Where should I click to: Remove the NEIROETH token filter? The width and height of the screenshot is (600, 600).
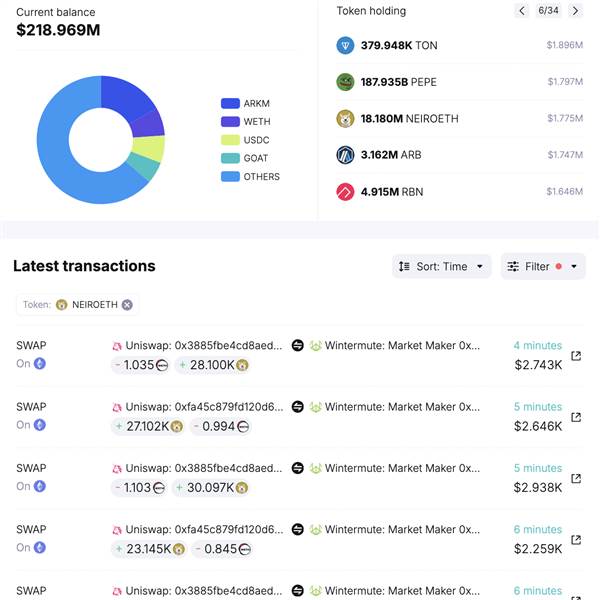[x=127, y=305]
